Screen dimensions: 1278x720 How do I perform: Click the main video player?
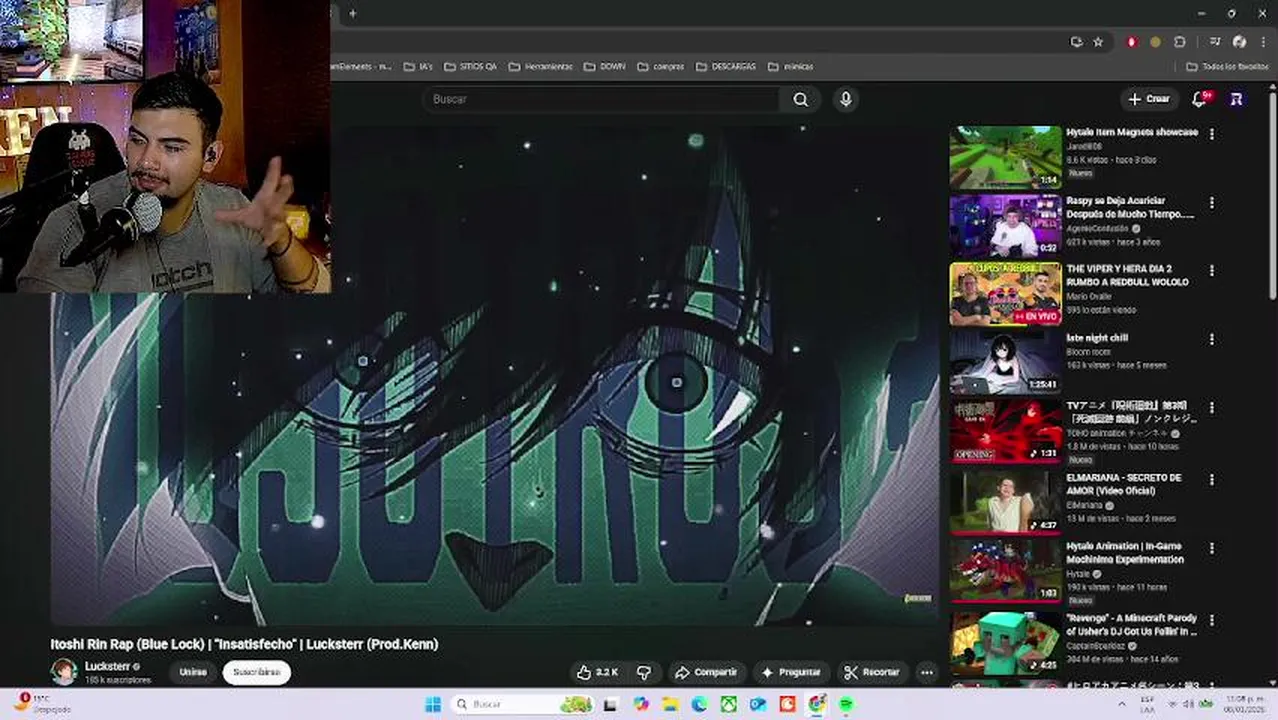495,375
